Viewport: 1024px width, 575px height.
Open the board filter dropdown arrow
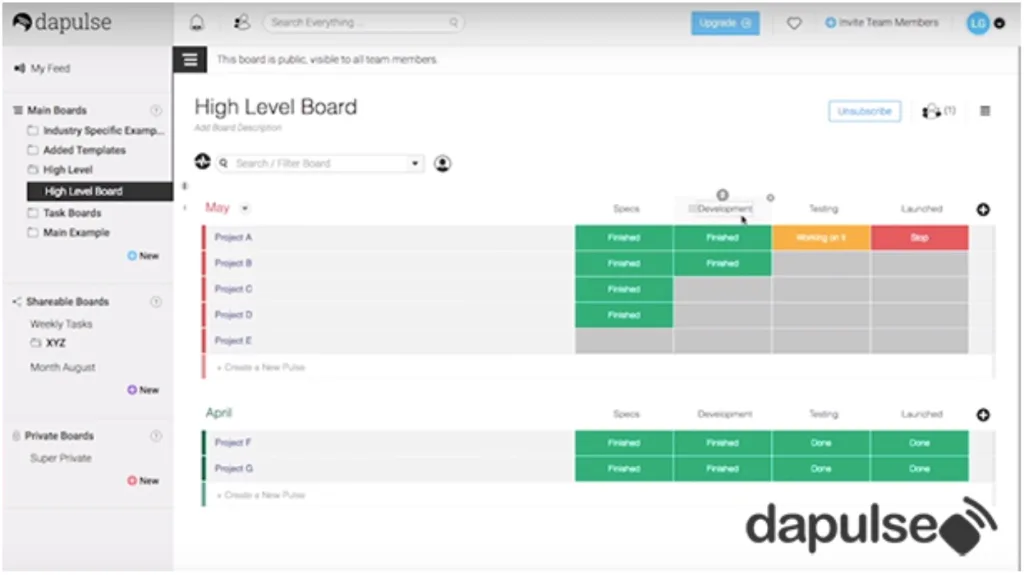click(415, 163)
